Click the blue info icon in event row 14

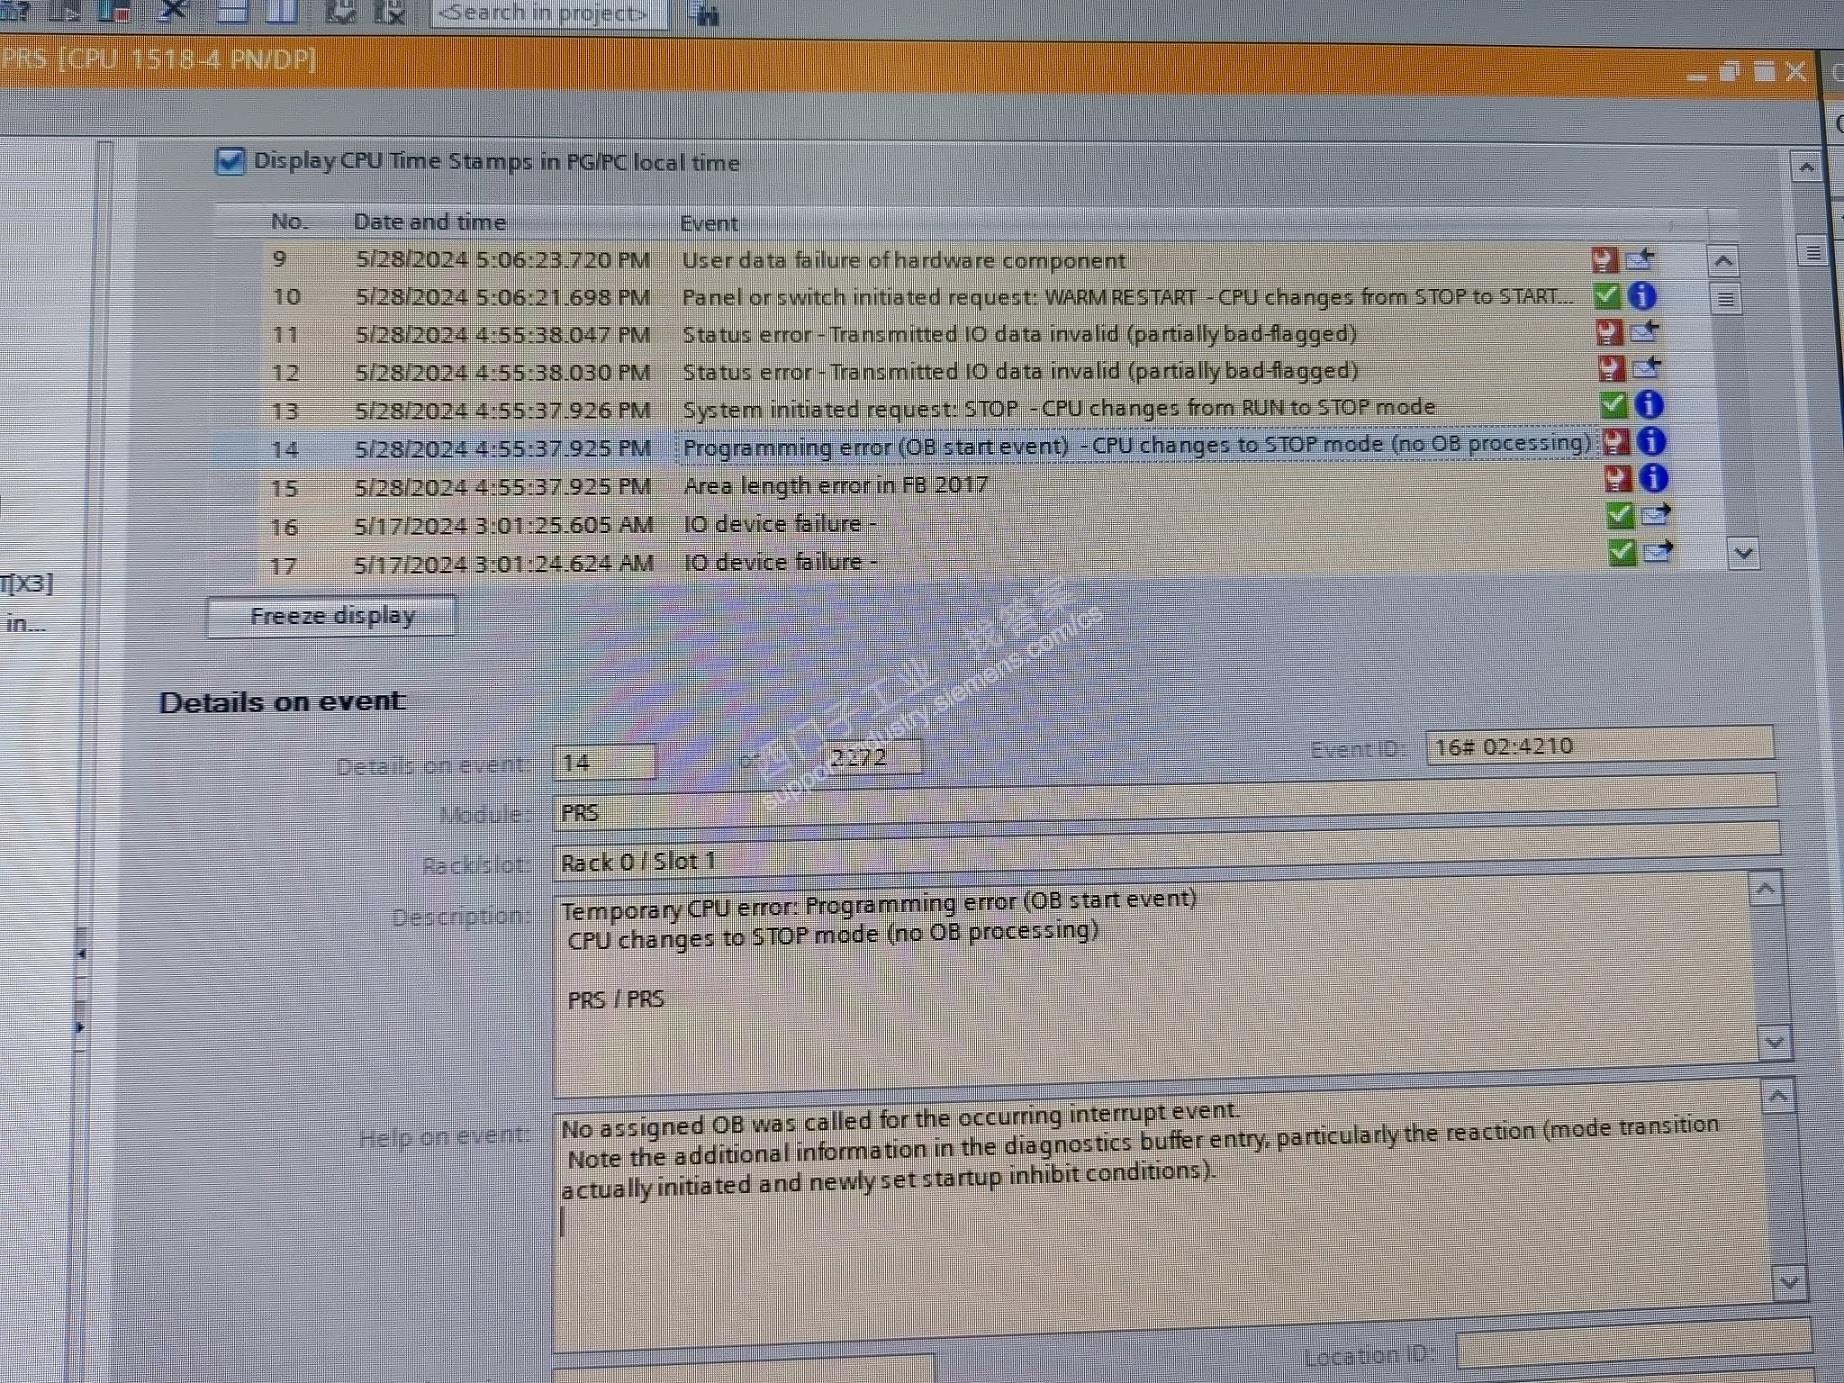(x=1651, y=441)
